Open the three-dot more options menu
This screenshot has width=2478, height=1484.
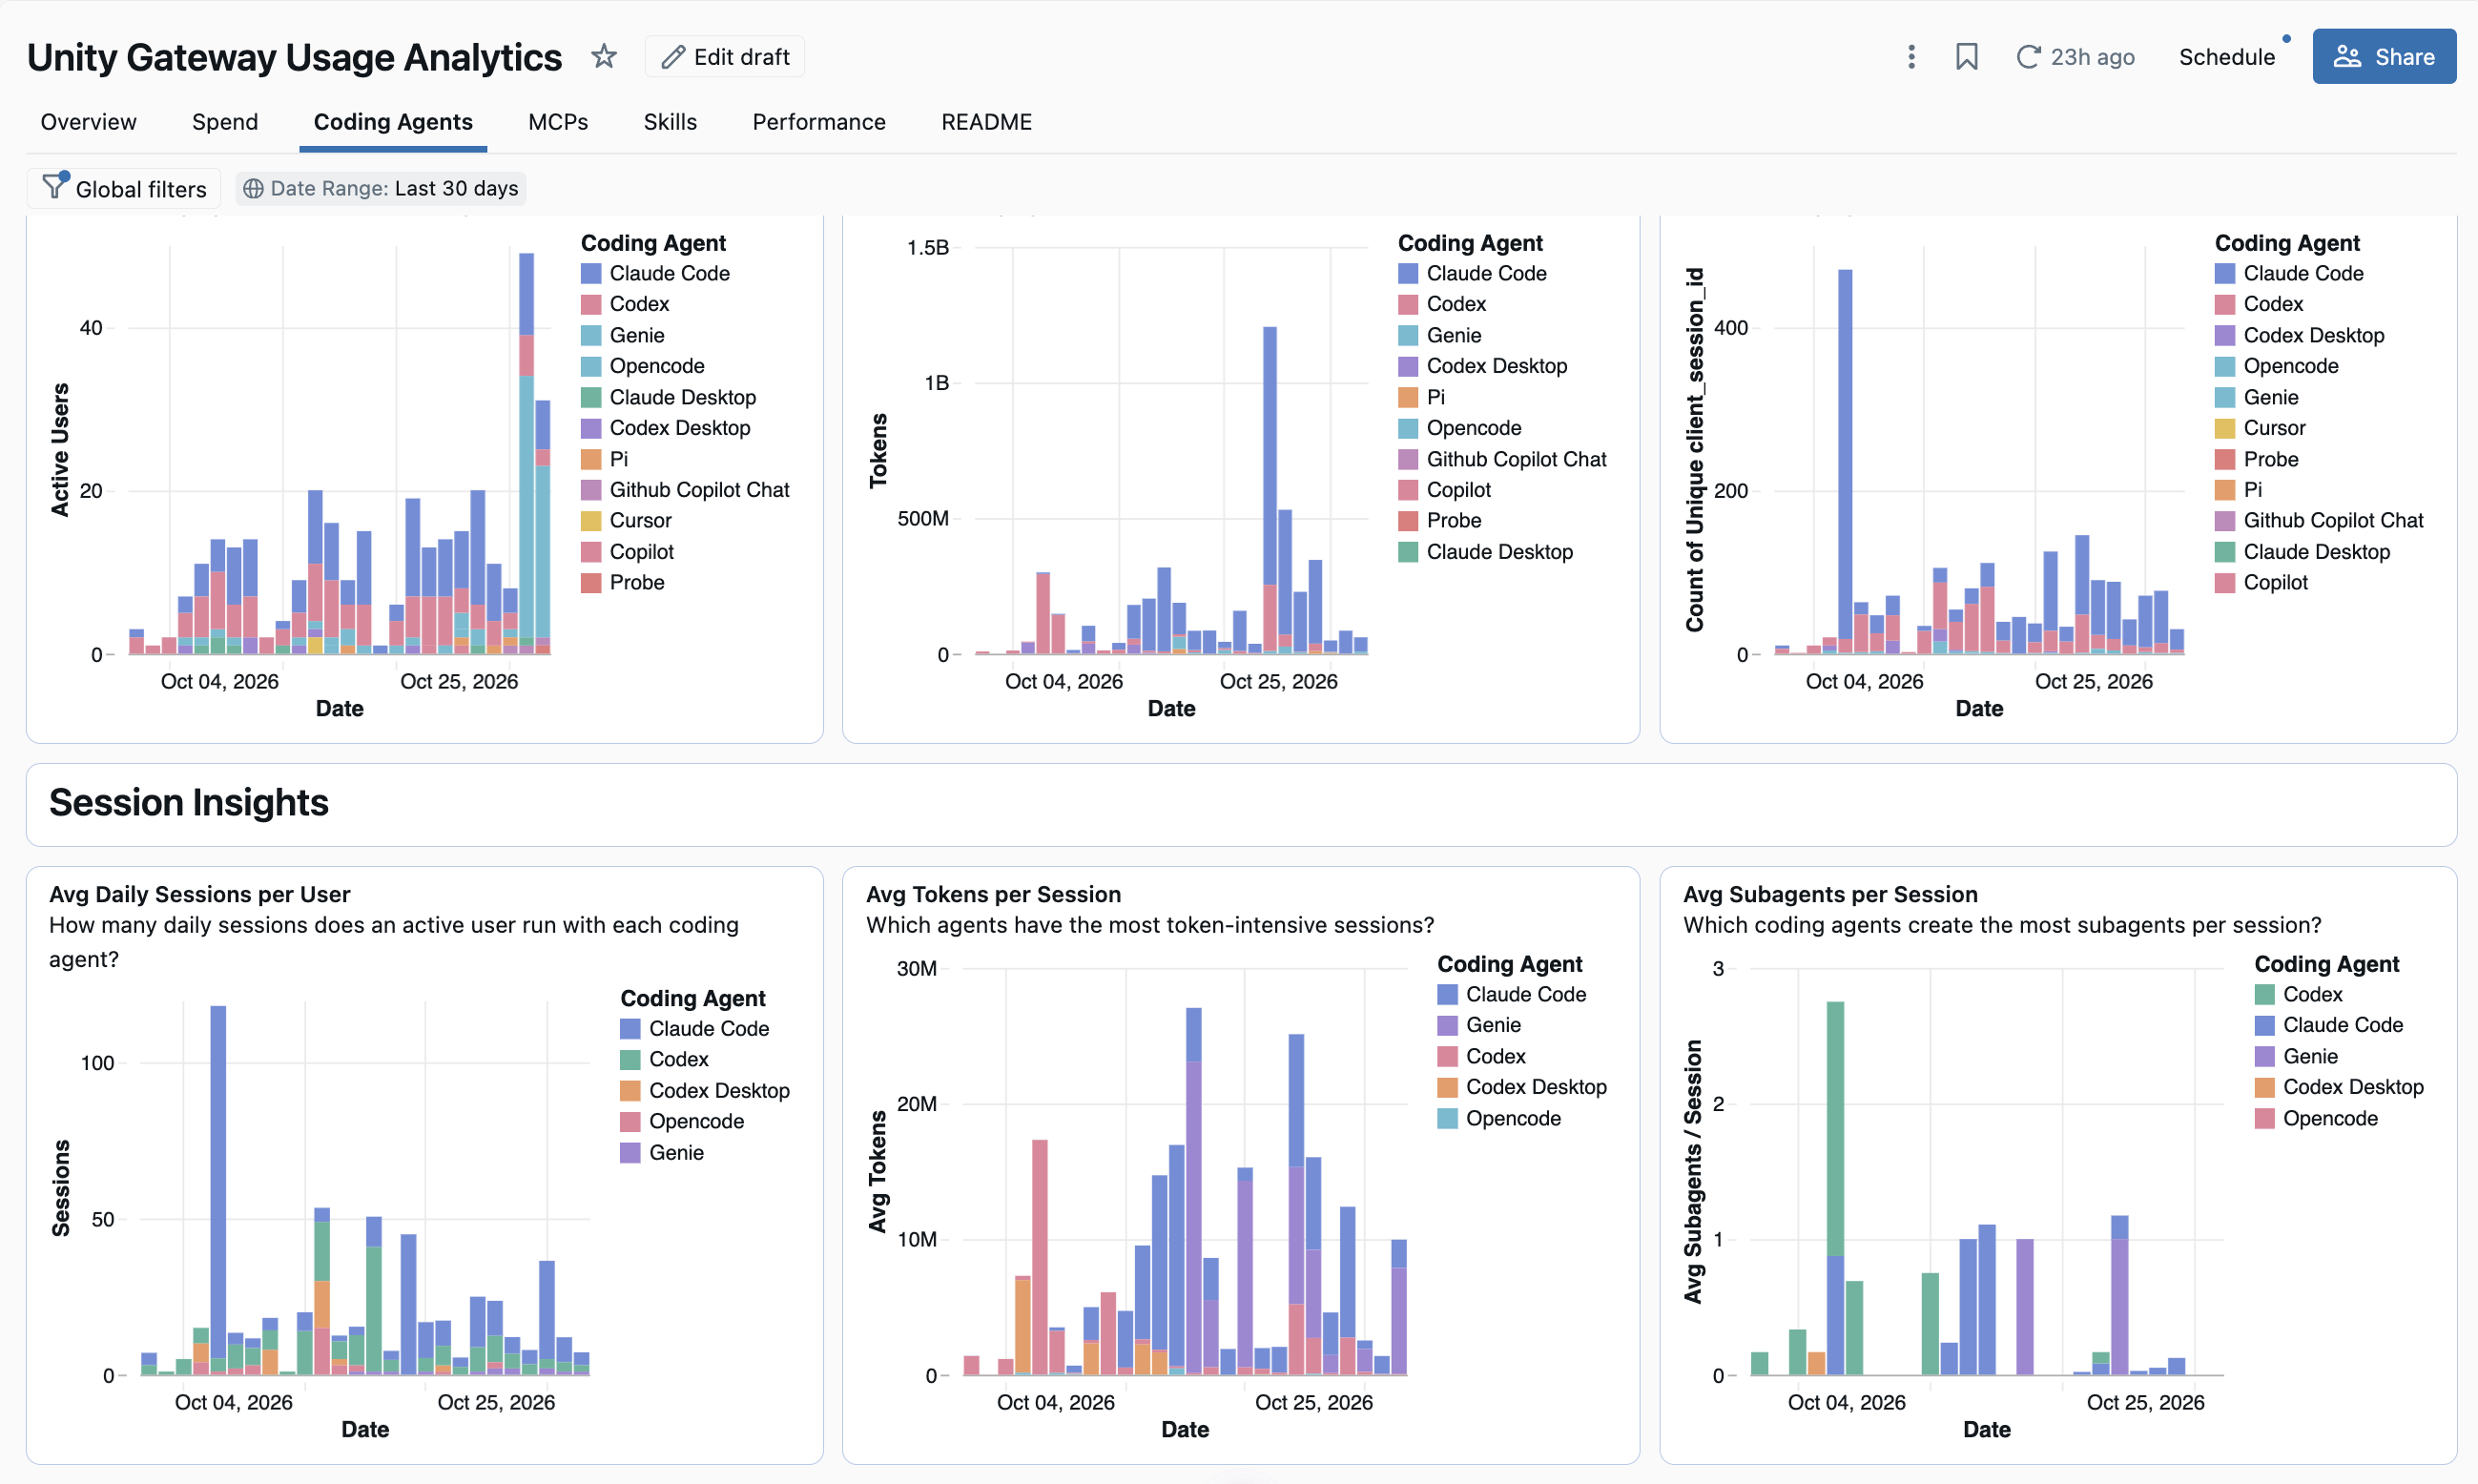(x=1911, y=57)
